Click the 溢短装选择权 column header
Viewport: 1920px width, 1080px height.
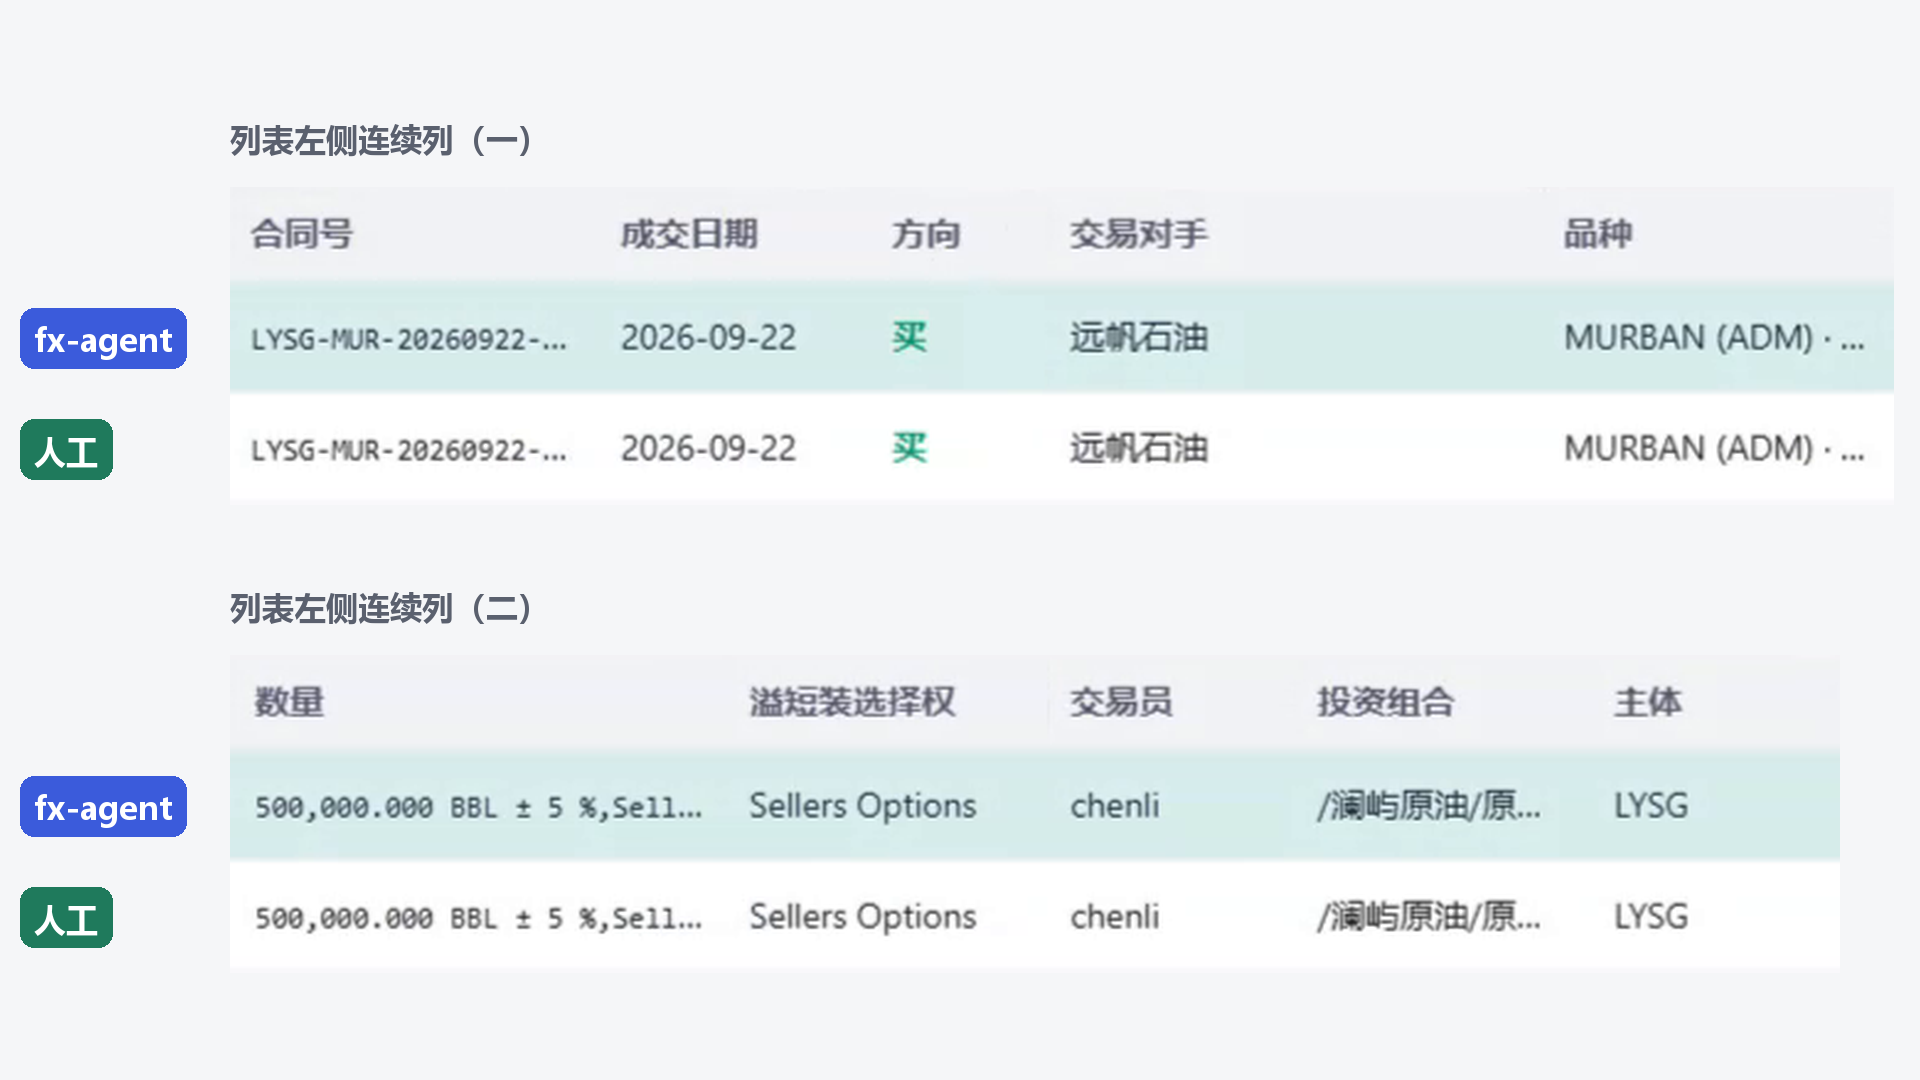point(852,702)
